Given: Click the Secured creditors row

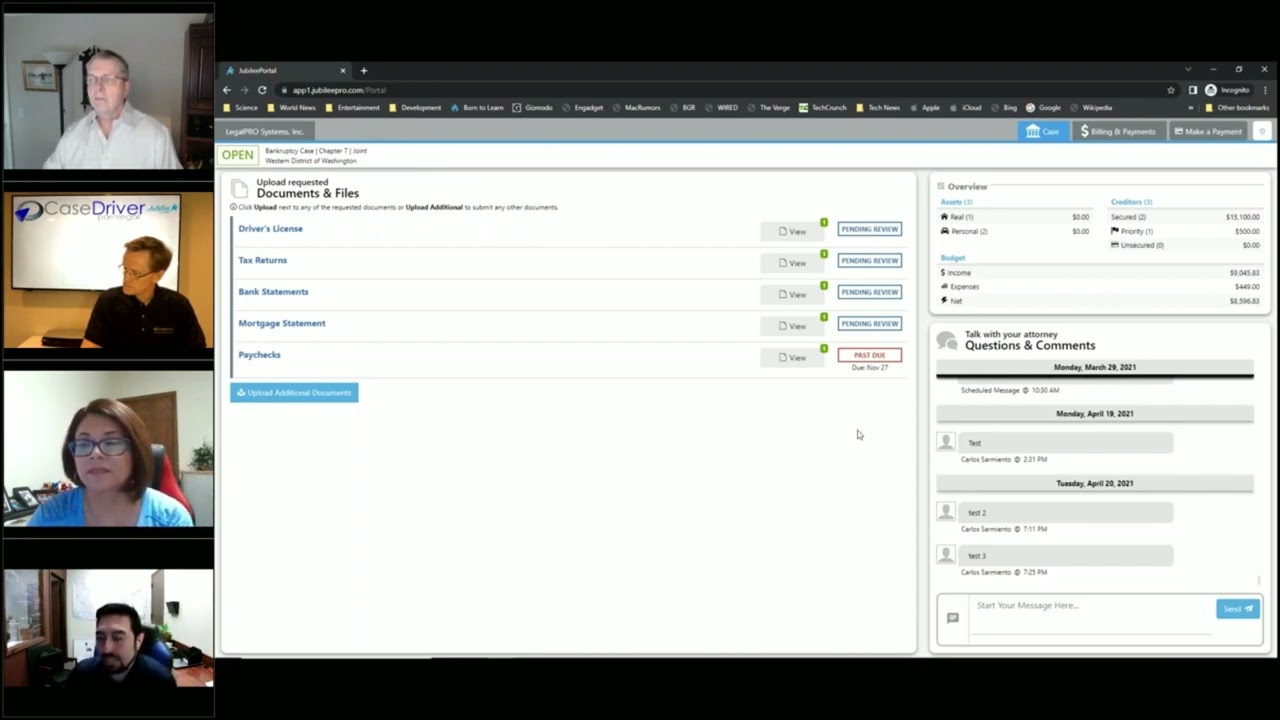Looking at the screenshot, I should [x=1185, y=217].
